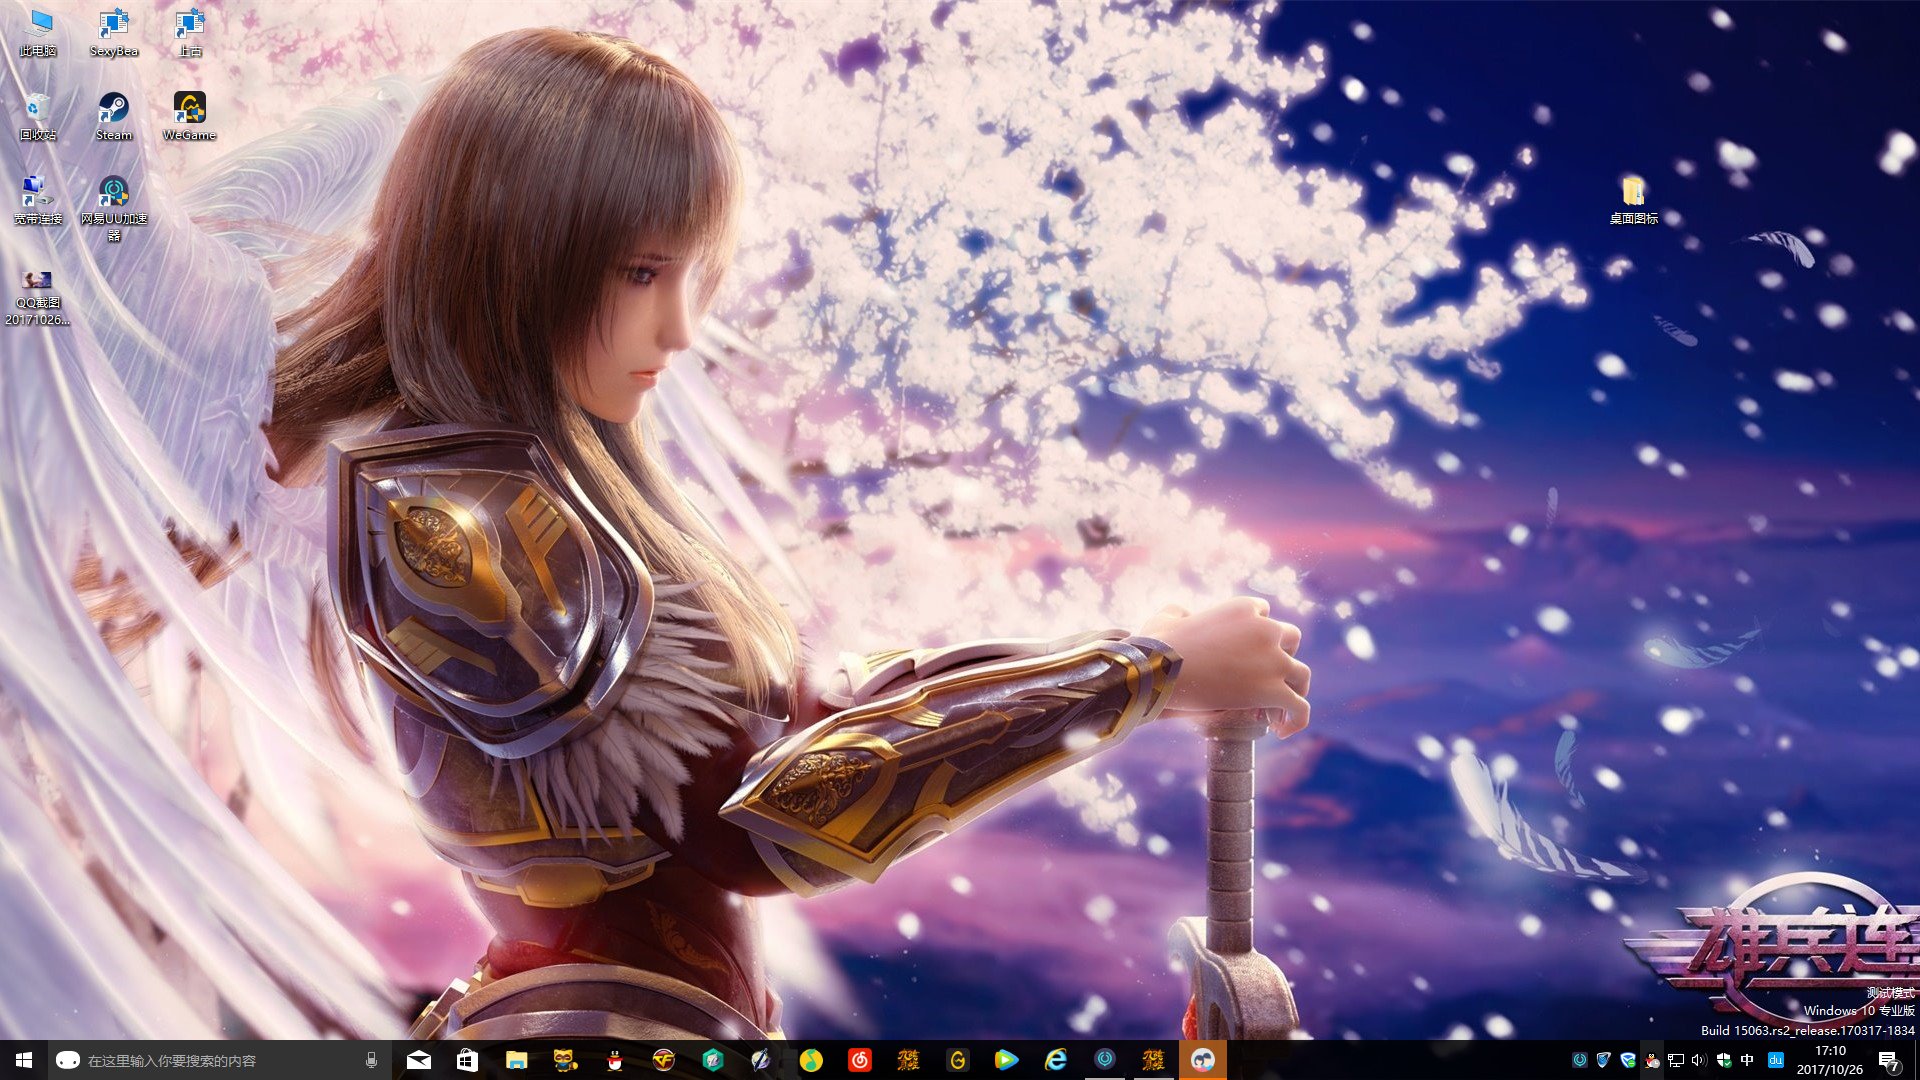
Task: Click the microphone icon in search bar
Action: click(371, 1060)
